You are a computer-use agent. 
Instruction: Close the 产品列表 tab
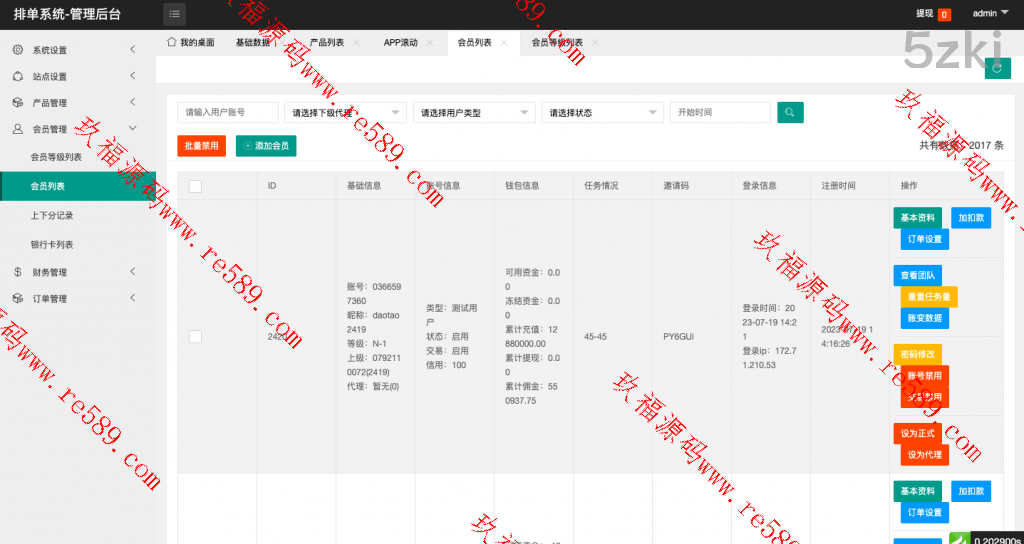[x=356, y=43]
